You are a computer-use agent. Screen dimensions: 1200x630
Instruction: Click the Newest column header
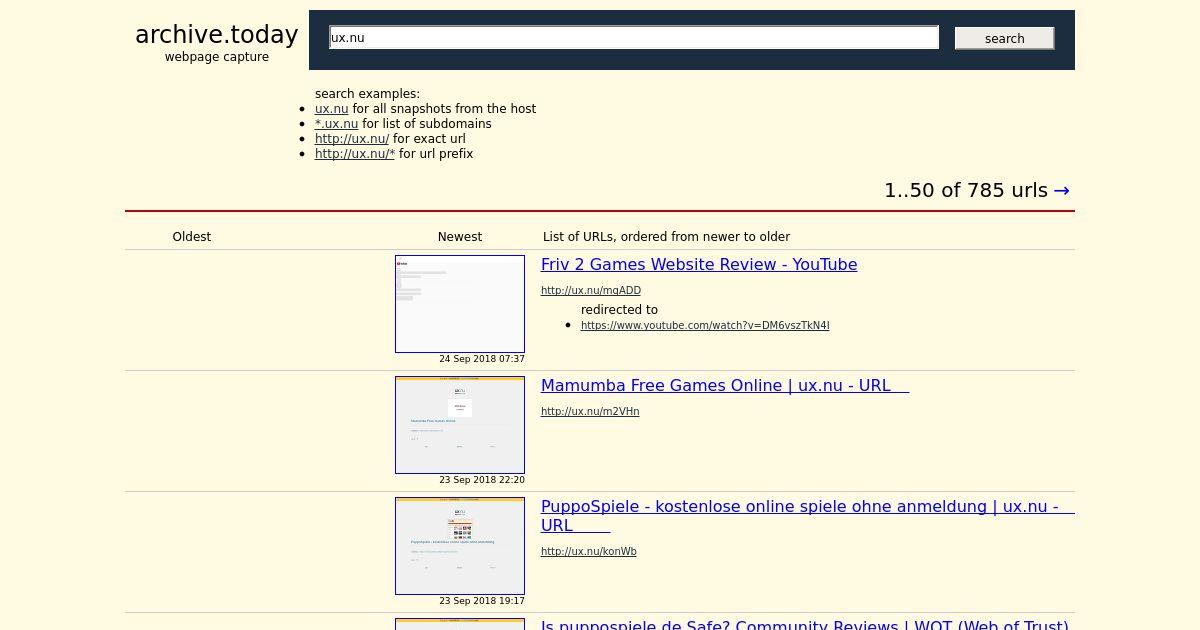(460, 237)
